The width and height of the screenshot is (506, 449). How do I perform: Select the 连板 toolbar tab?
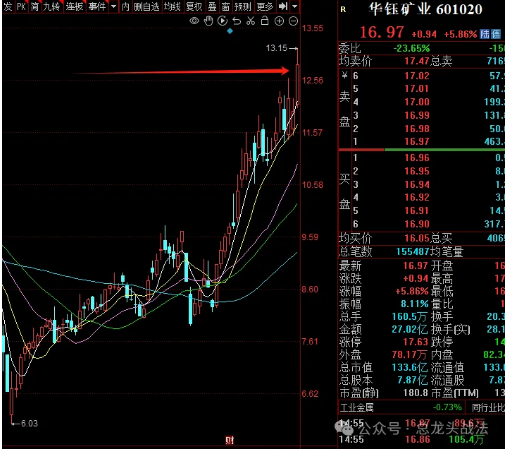(x=74, y=6)
